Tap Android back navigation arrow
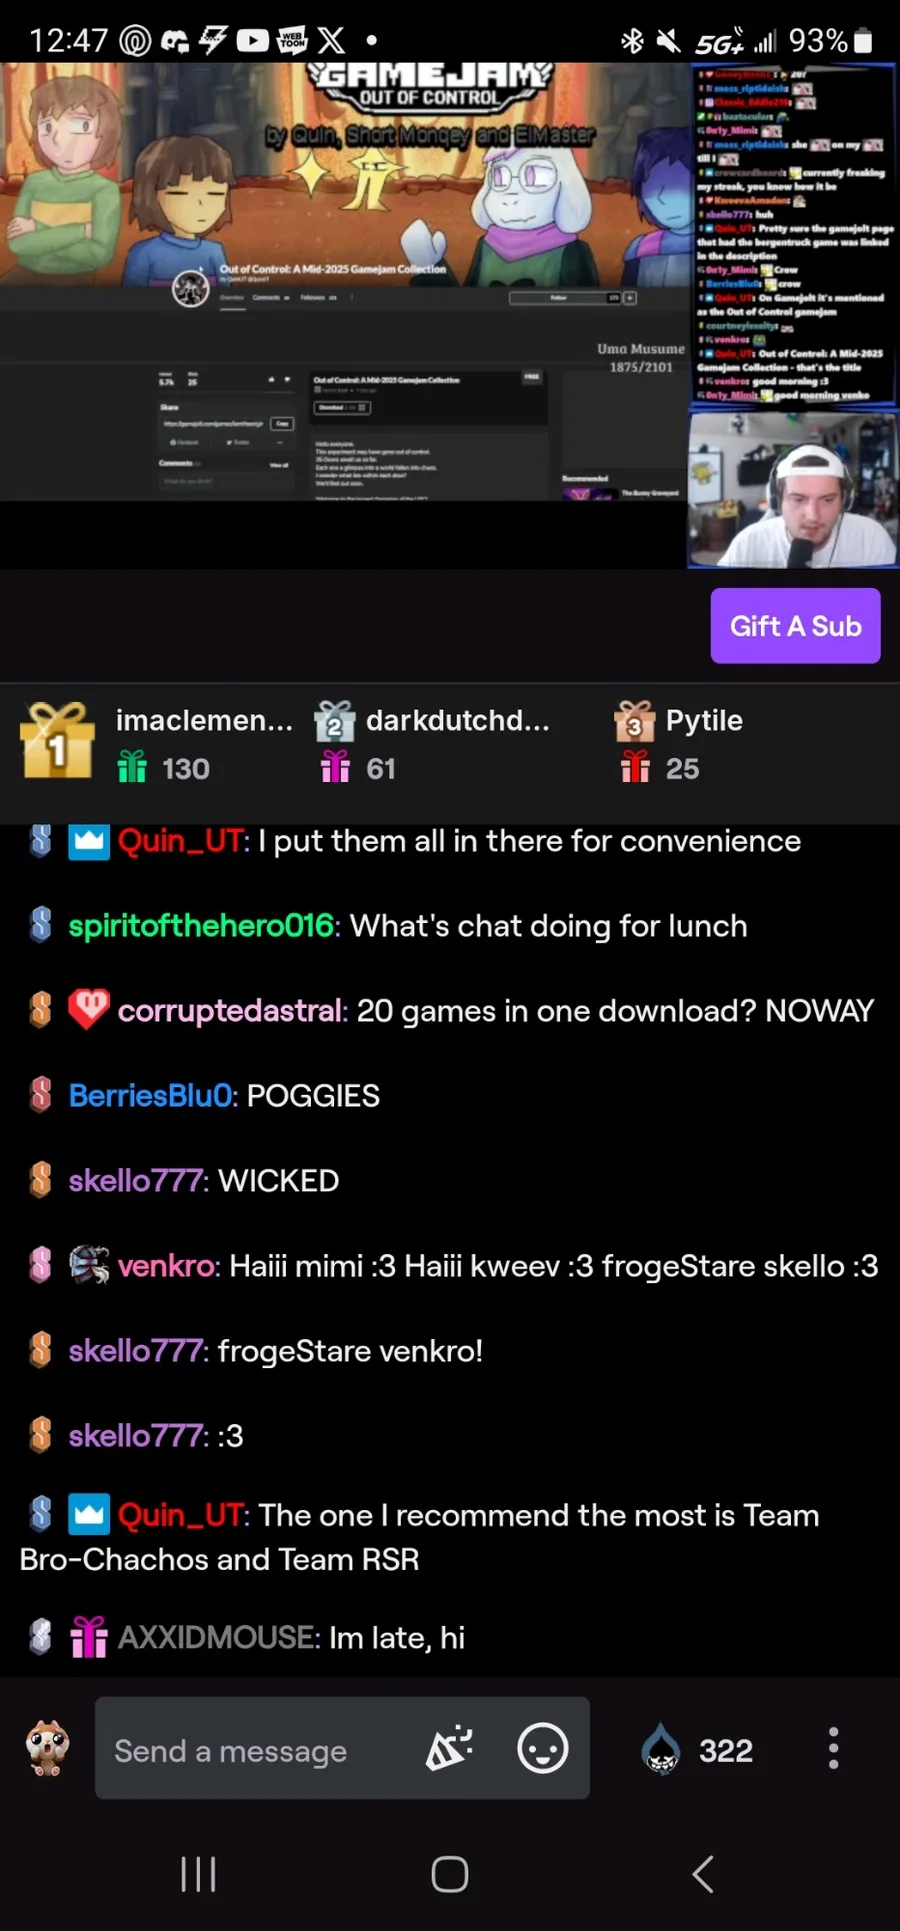Image resolution: width=900 pixels, height=1931 pixels. pyautogui.click(x=703, y=1874)
